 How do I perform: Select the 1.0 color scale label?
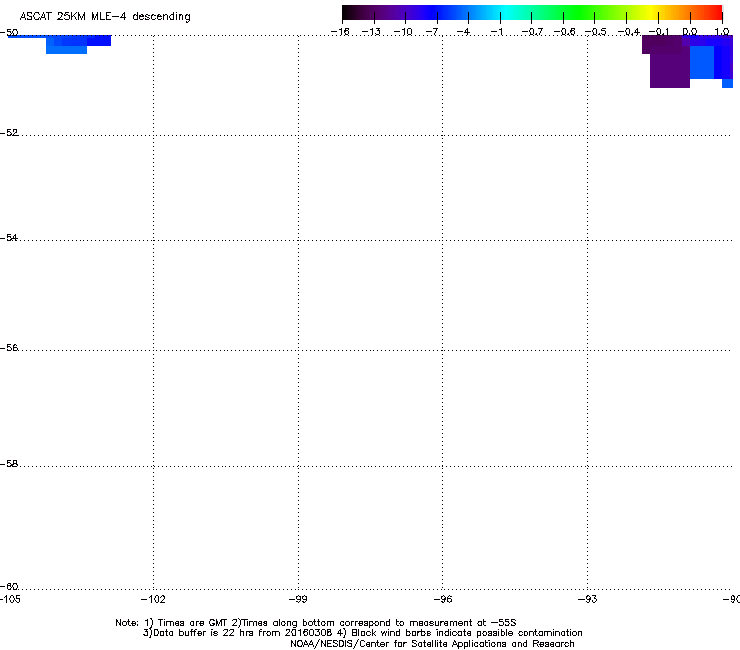point(722,32)
